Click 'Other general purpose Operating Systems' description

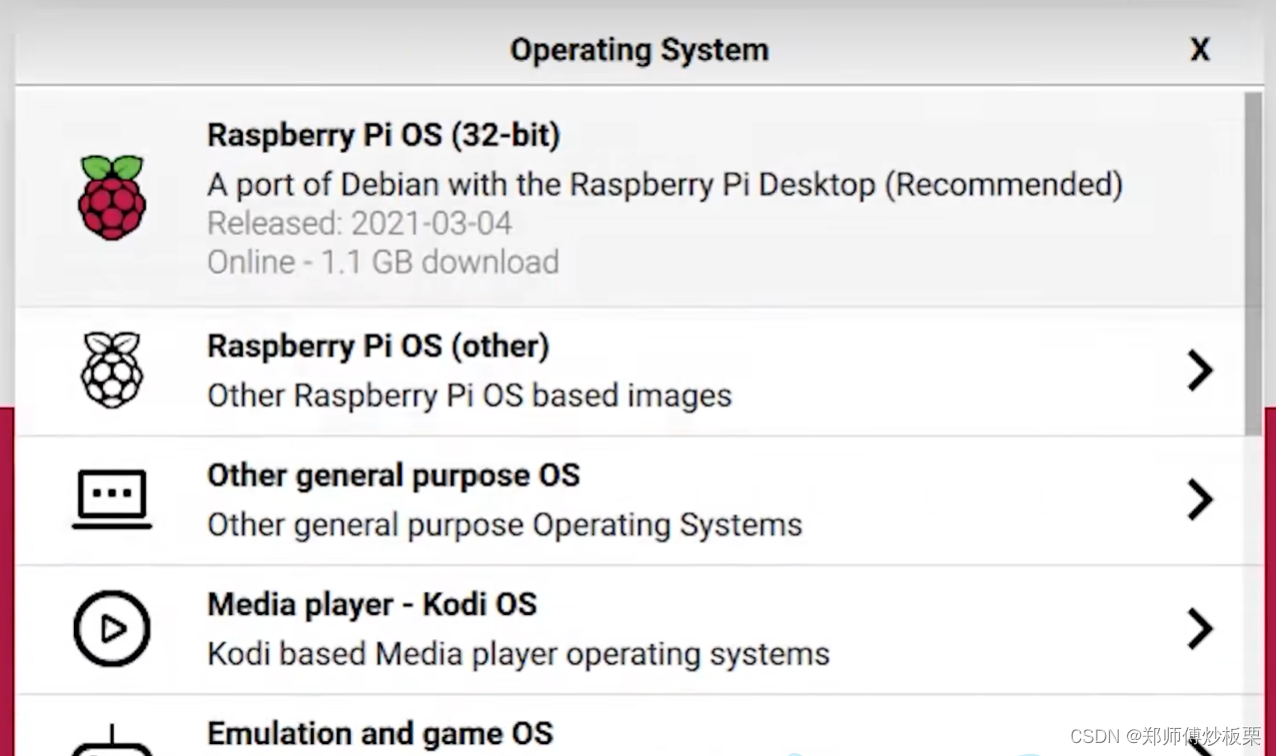tap(504, 525)
